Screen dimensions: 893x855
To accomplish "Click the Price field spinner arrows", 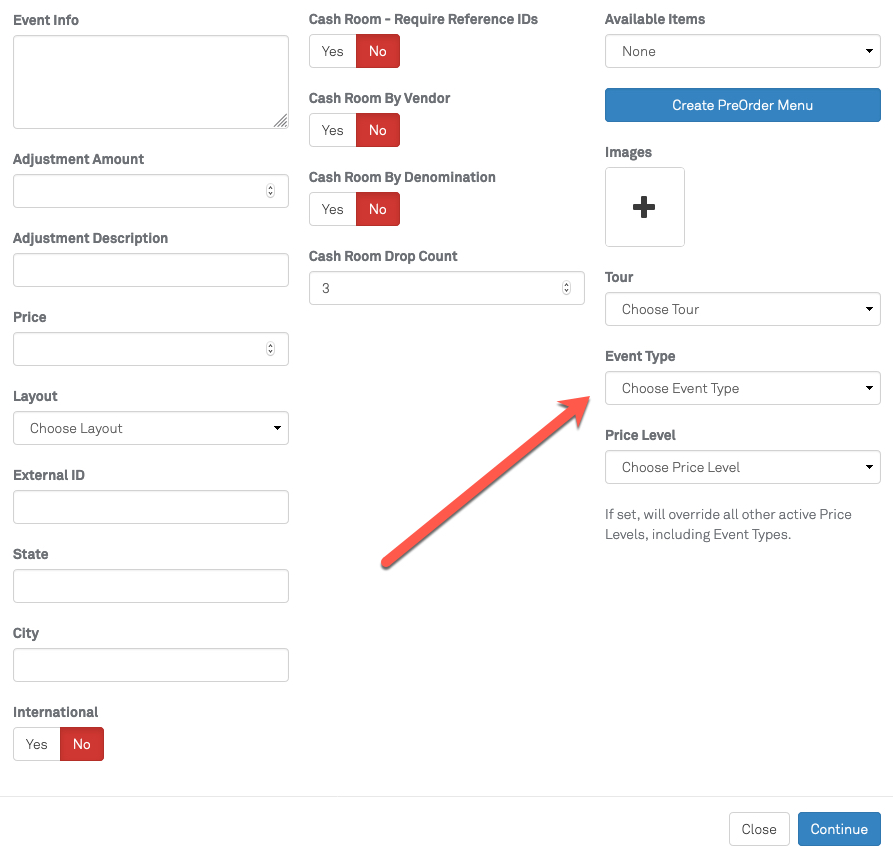I will coord(270,349).
